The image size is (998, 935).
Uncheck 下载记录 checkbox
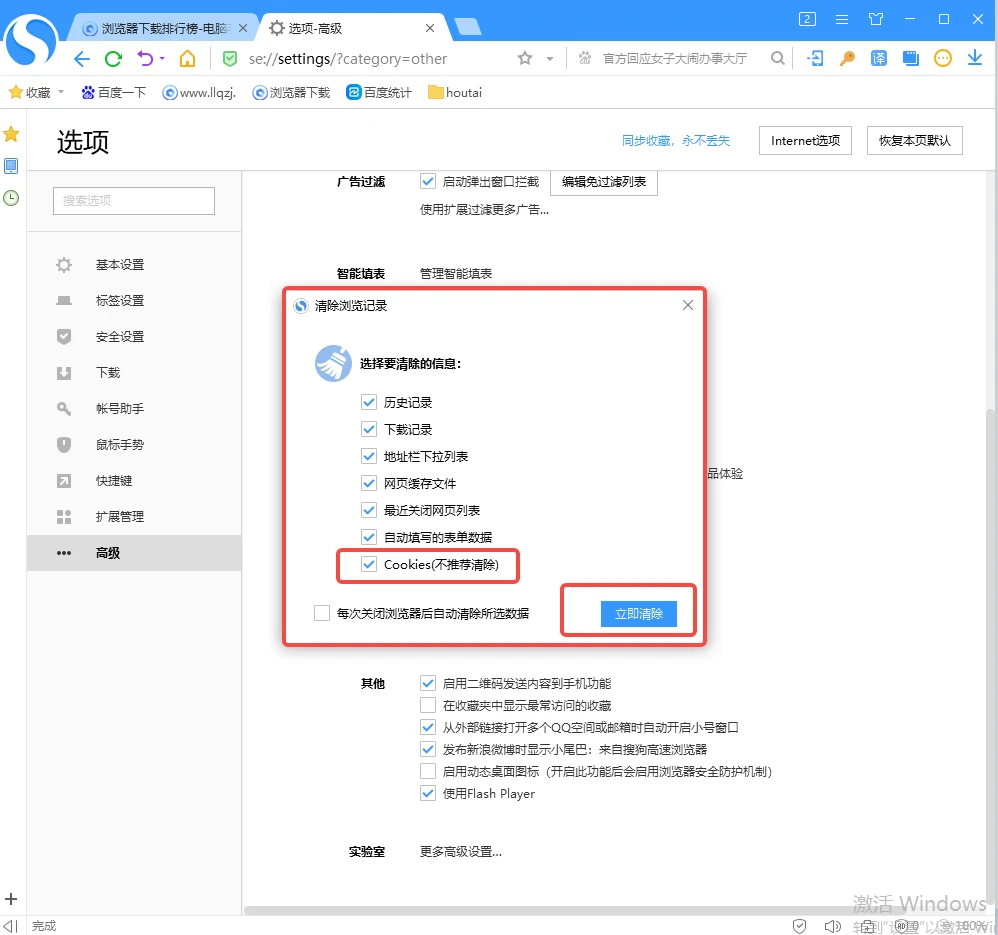point(369,429)
